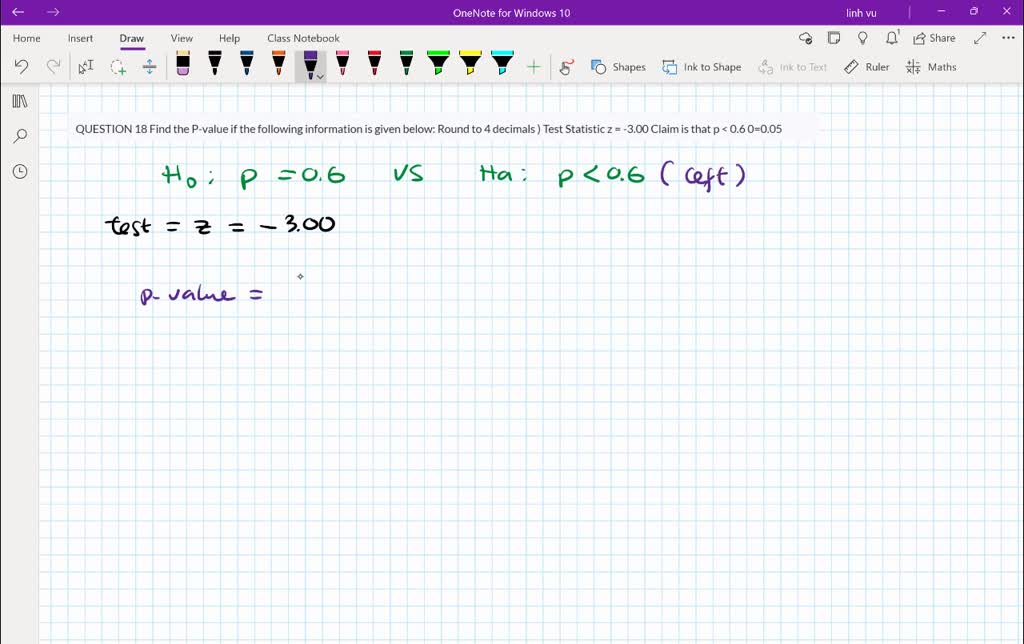Show recent notes in sidebar

tap(20, 171)
